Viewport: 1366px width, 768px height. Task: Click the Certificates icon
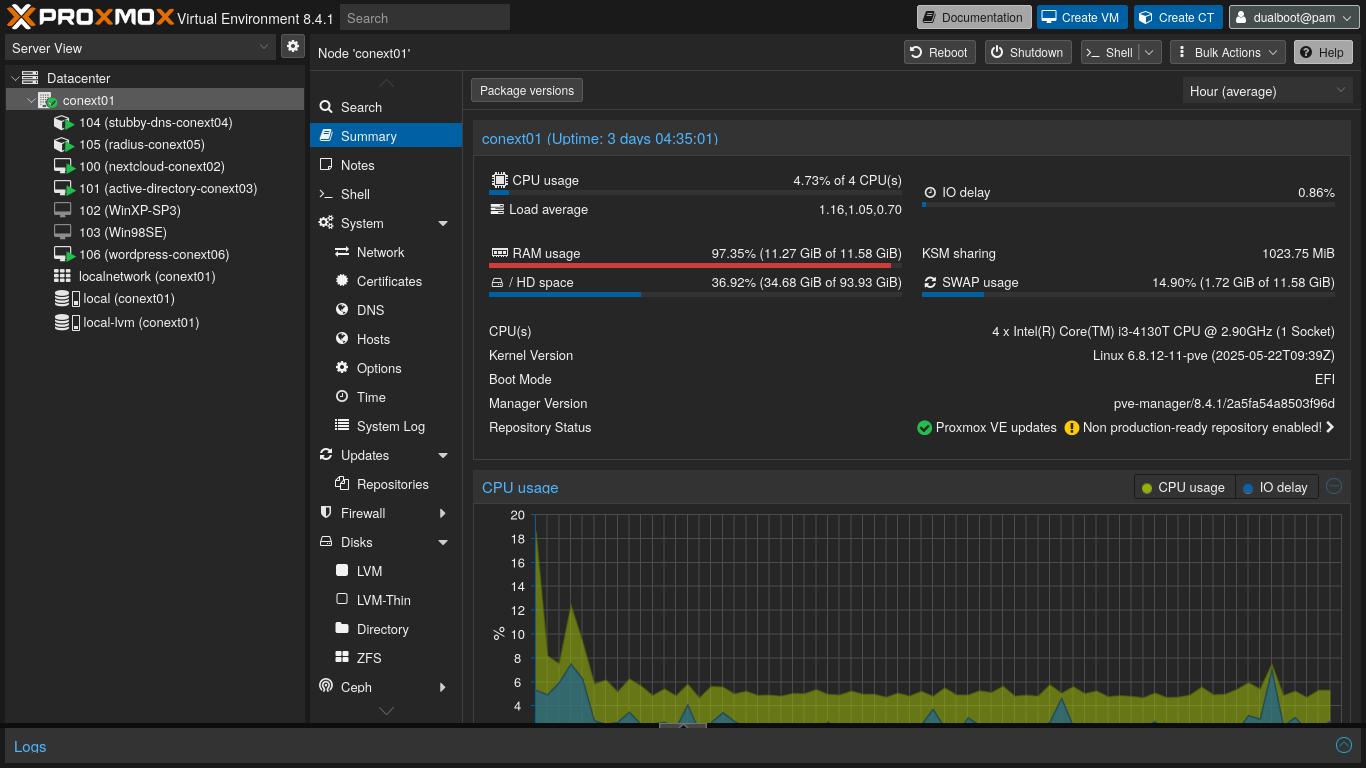[x=342, y=281]
